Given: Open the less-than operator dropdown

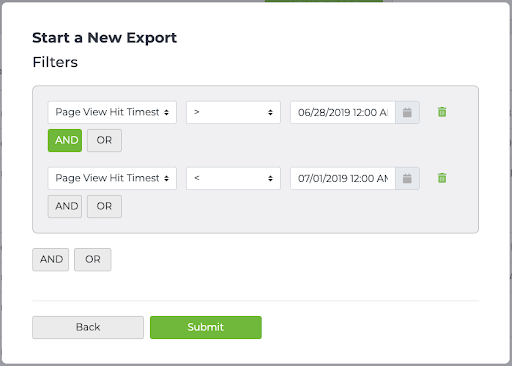Looking at the screenshot, I should 233,178.
